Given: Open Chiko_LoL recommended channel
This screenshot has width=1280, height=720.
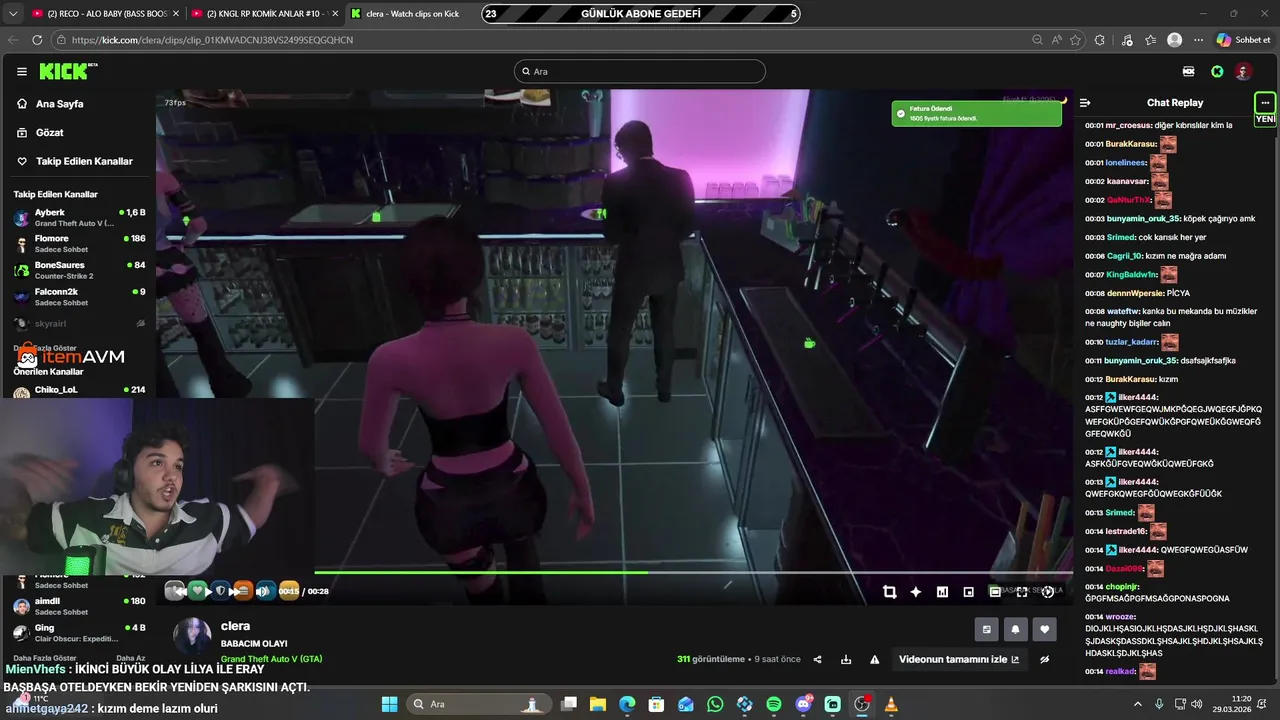Looking at the screenshot, I should pos(78,390).
